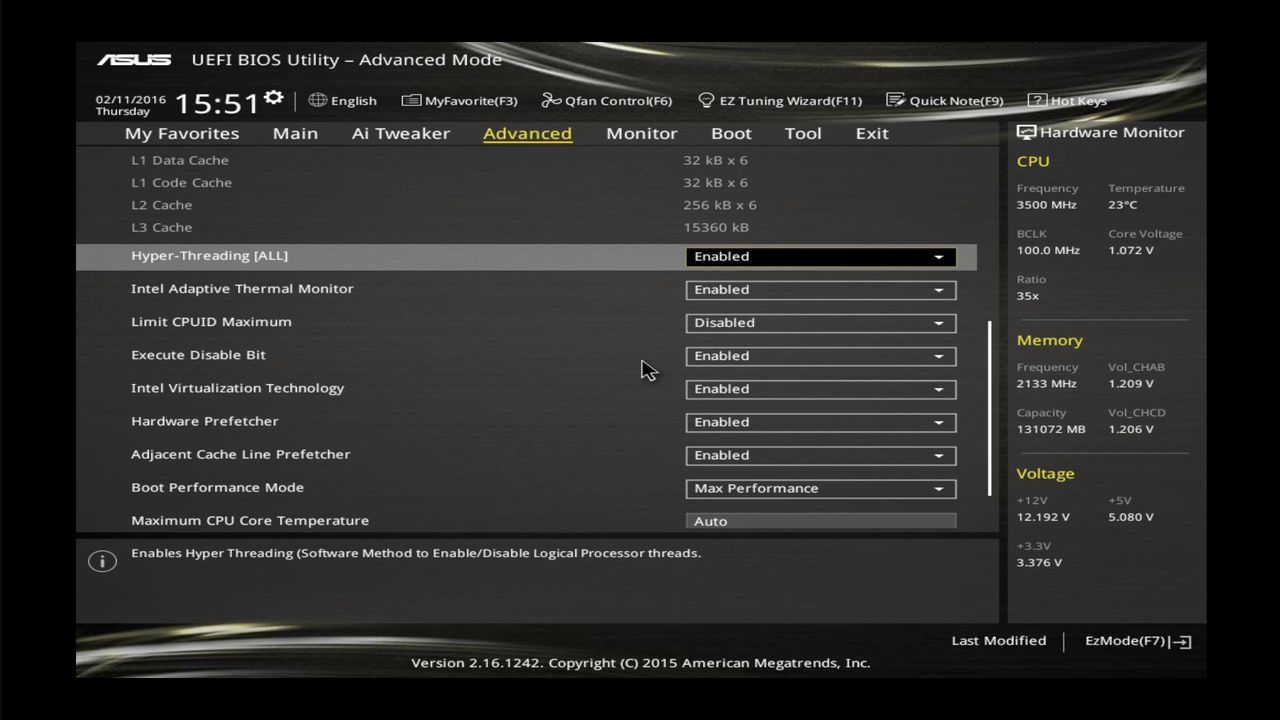
Task: Go to the Exit tab
Action: [x=872, y=134]
